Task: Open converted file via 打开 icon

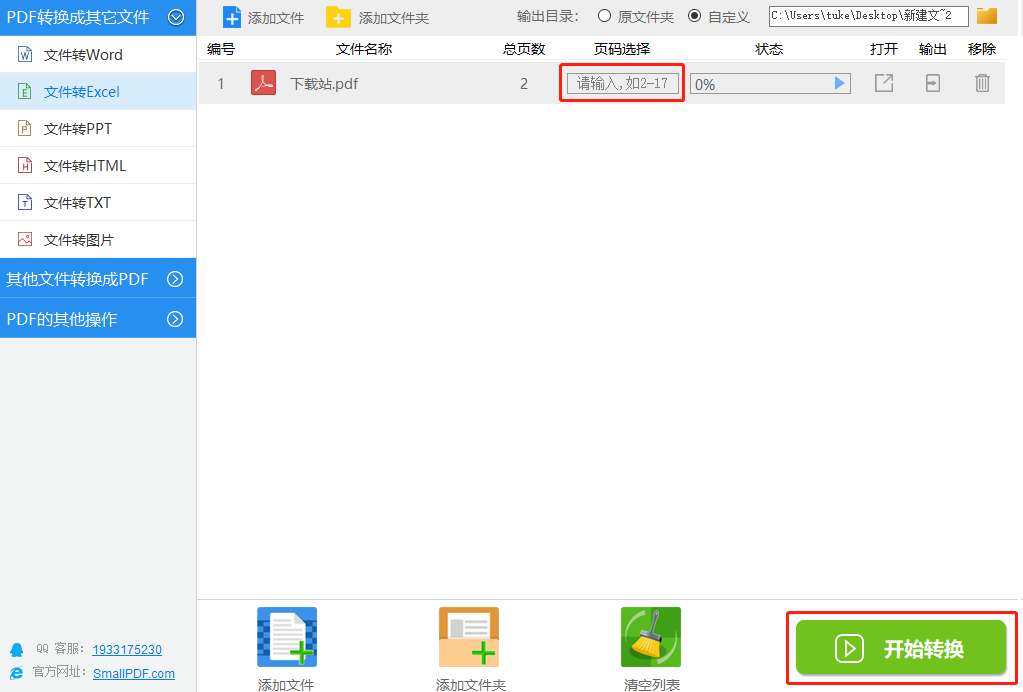Action: point(884,83)
